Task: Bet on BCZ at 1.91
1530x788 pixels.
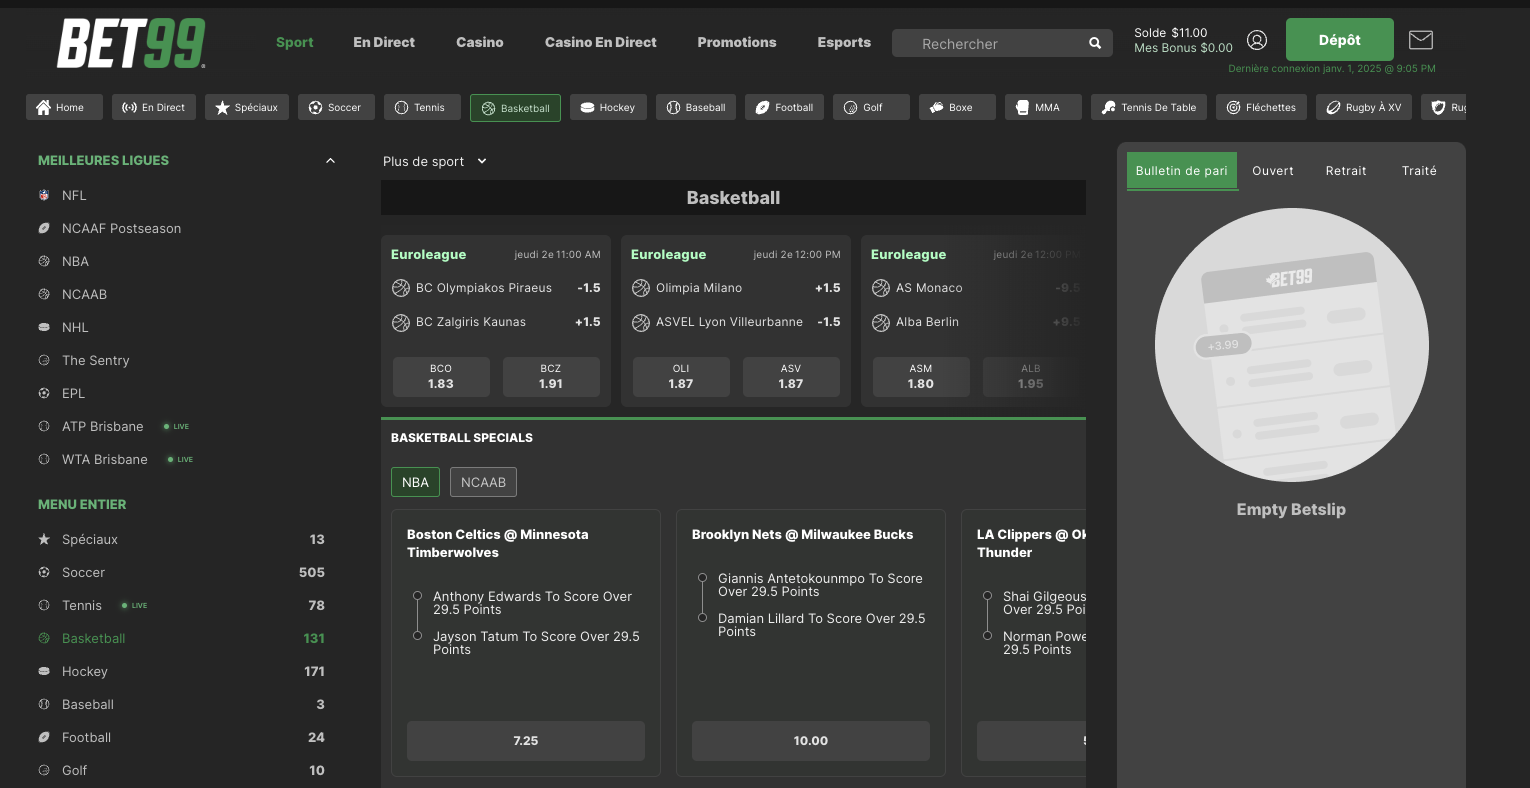Action: click(551, 377)
